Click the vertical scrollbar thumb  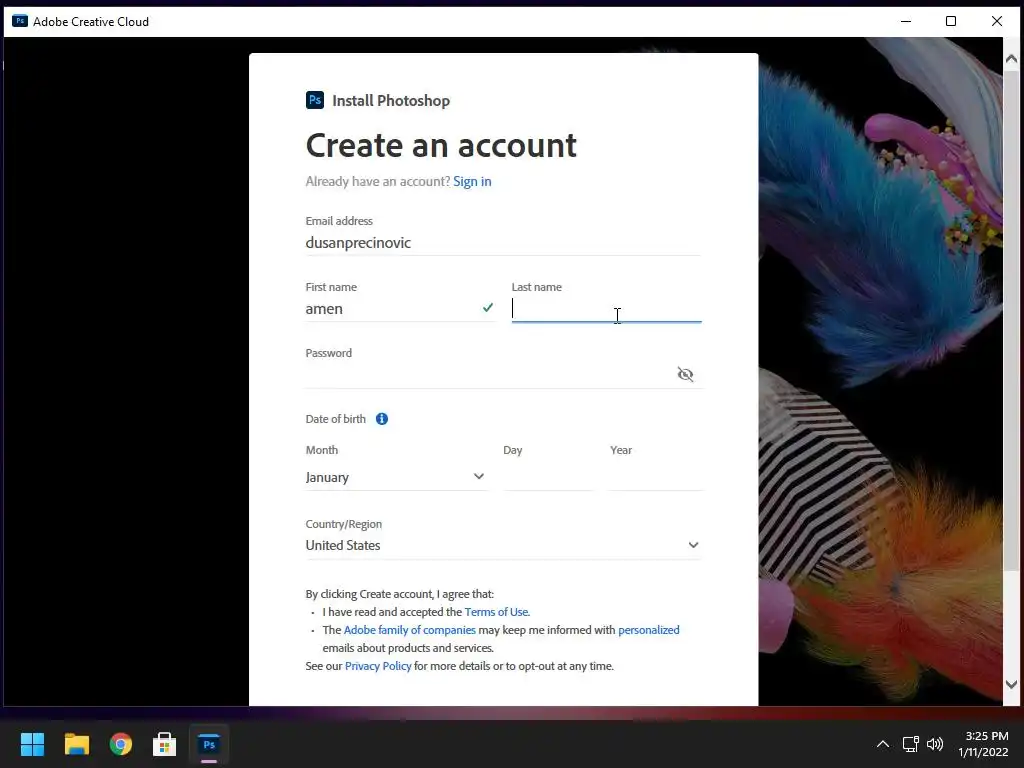pos(1012,320)
